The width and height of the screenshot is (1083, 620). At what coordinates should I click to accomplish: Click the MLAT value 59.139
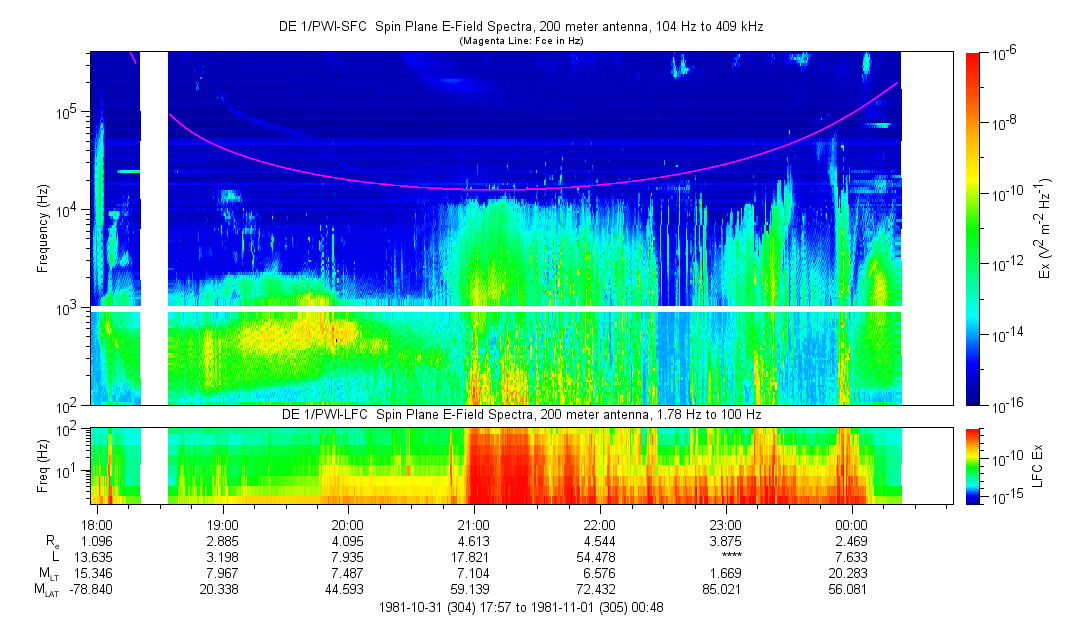click(x=472, y=589)
